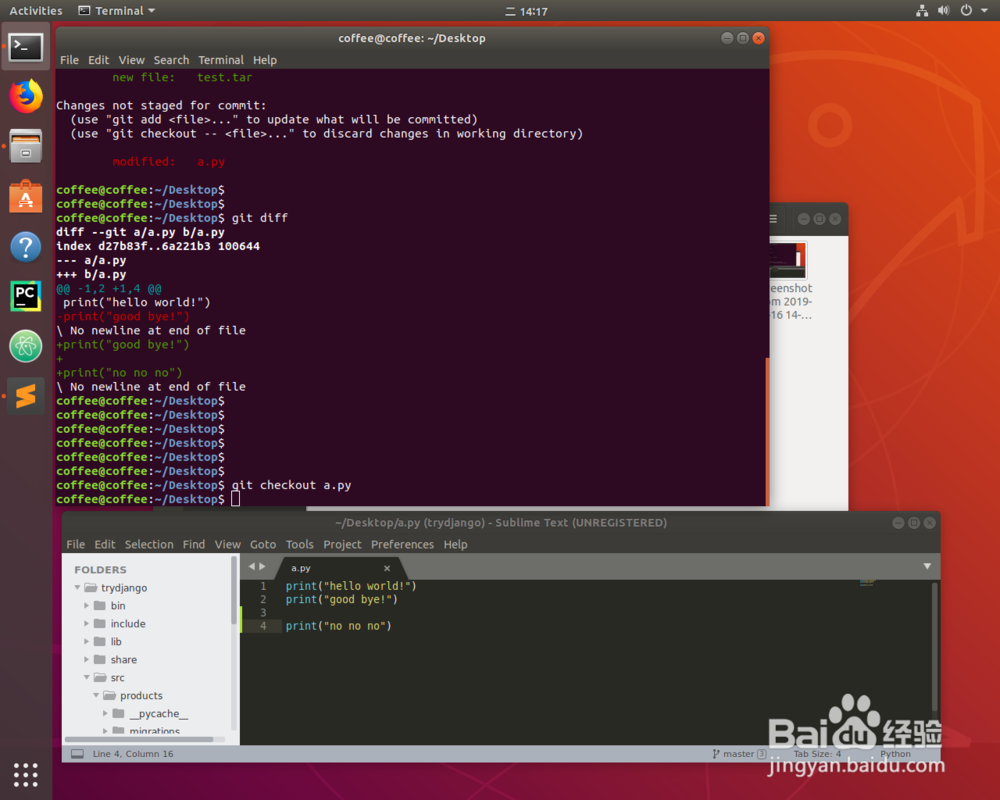Click the FOLDERS sidebar heading
Viewport: 1000px width, 800px height.
100,570
